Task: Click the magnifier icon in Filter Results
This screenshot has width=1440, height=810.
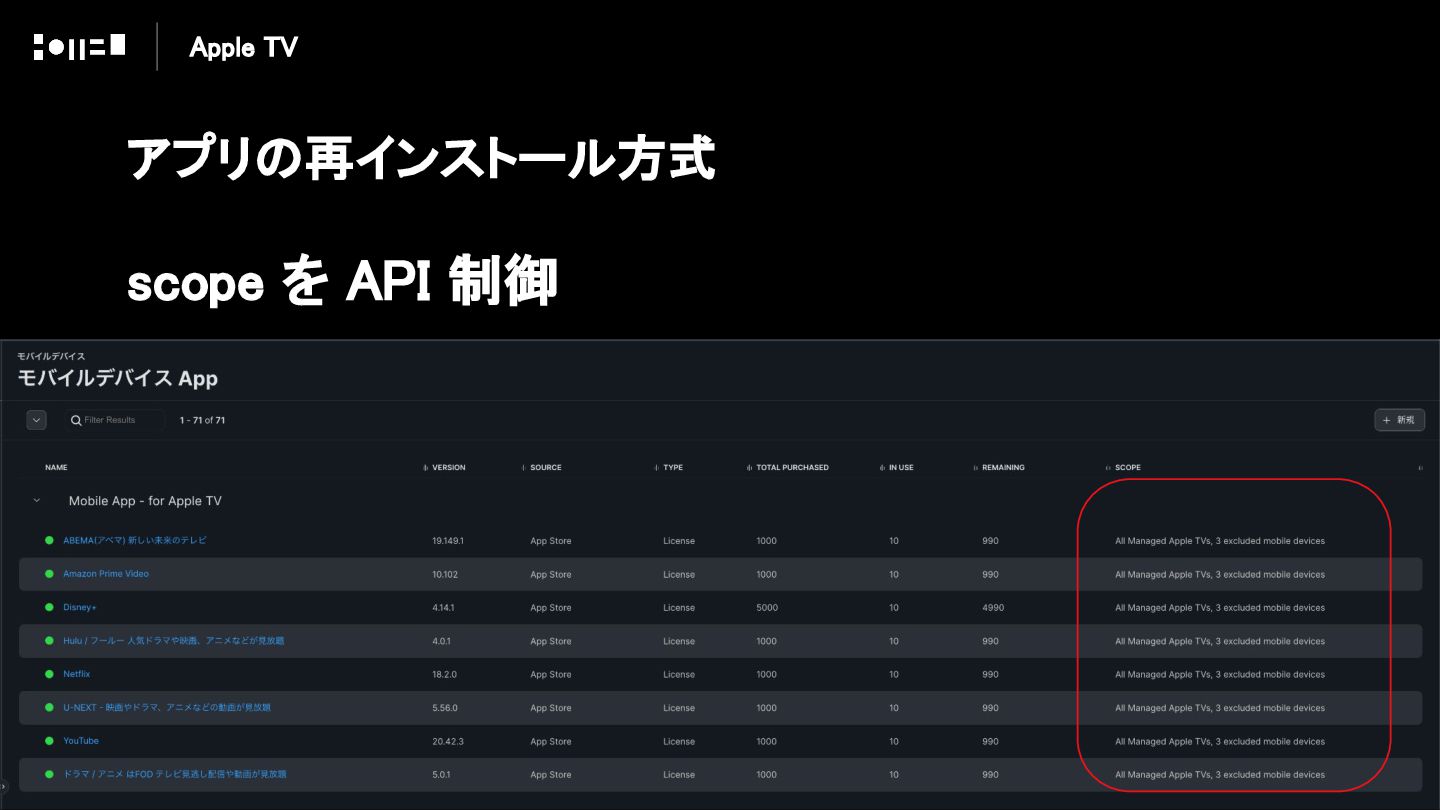Action: pos(76,421)
